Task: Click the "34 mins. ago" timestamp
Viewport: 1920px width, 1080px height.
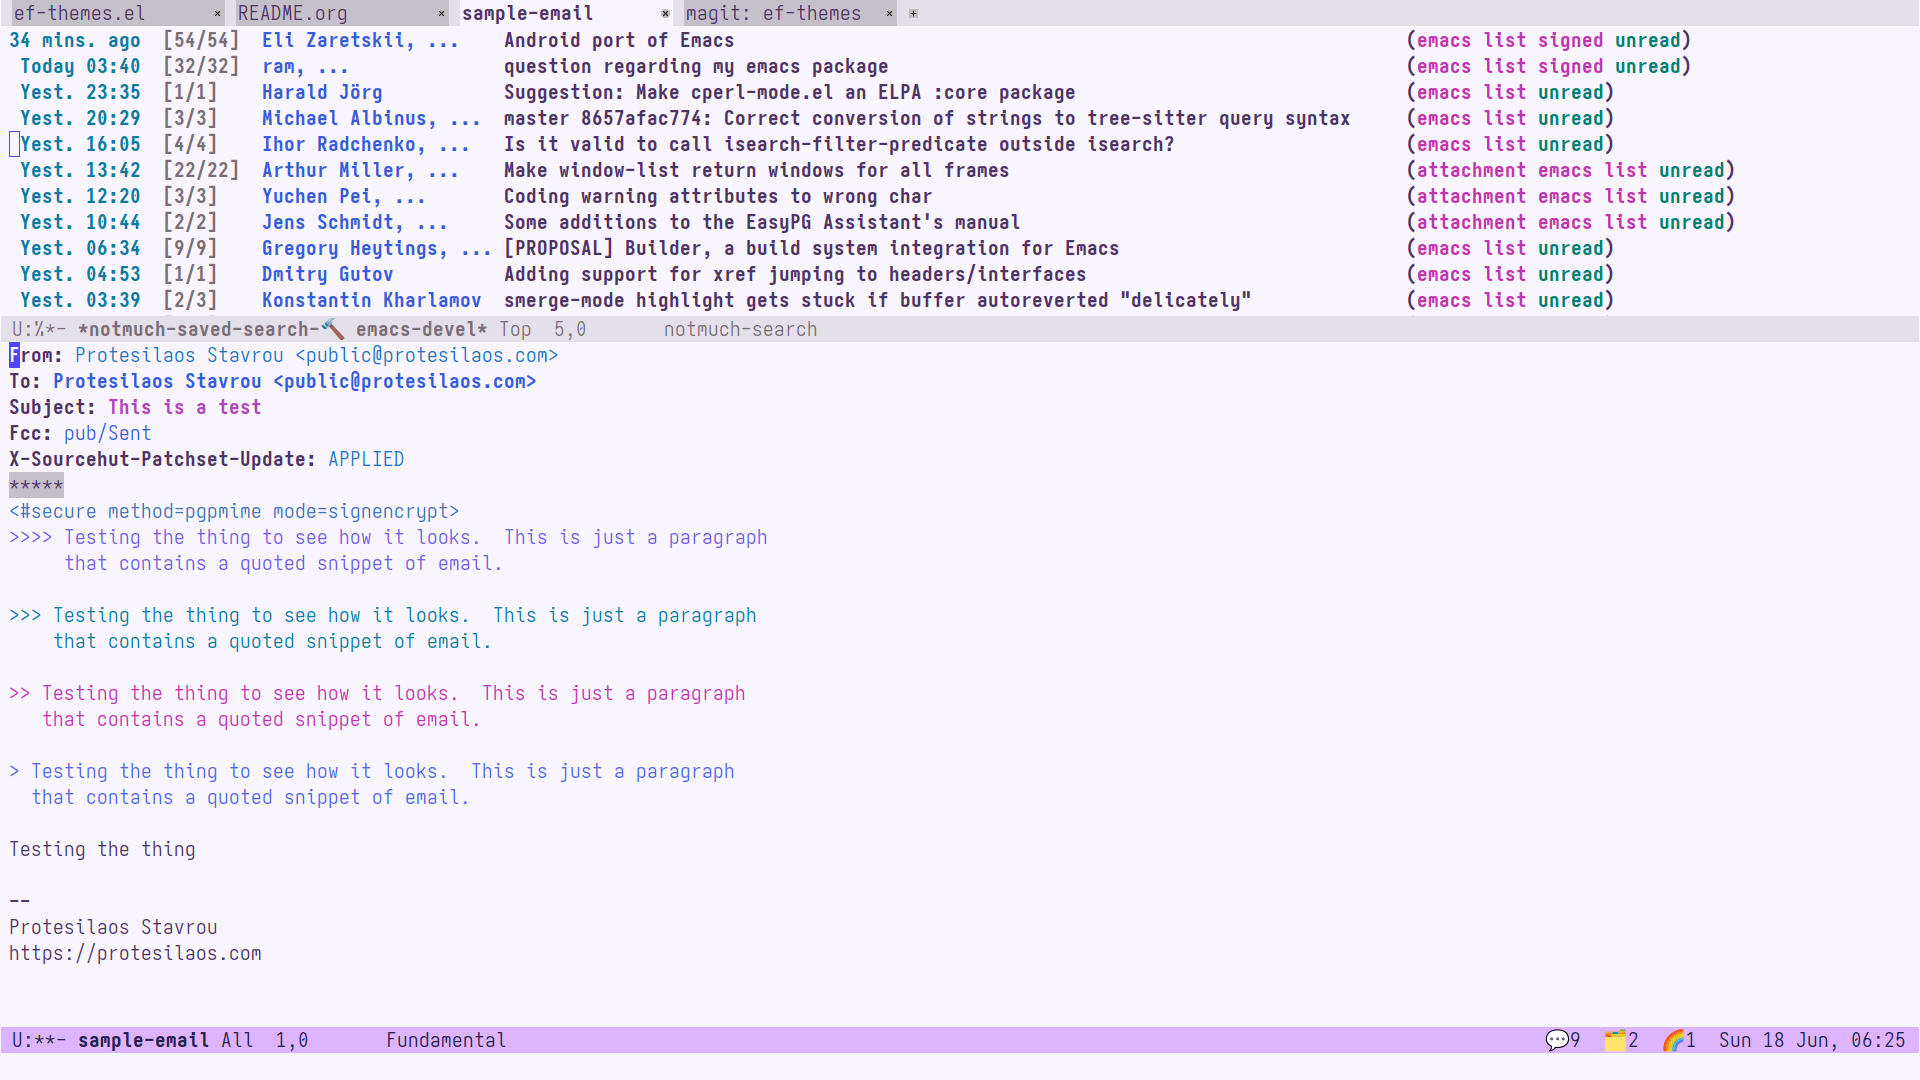Action: point(75,40)
